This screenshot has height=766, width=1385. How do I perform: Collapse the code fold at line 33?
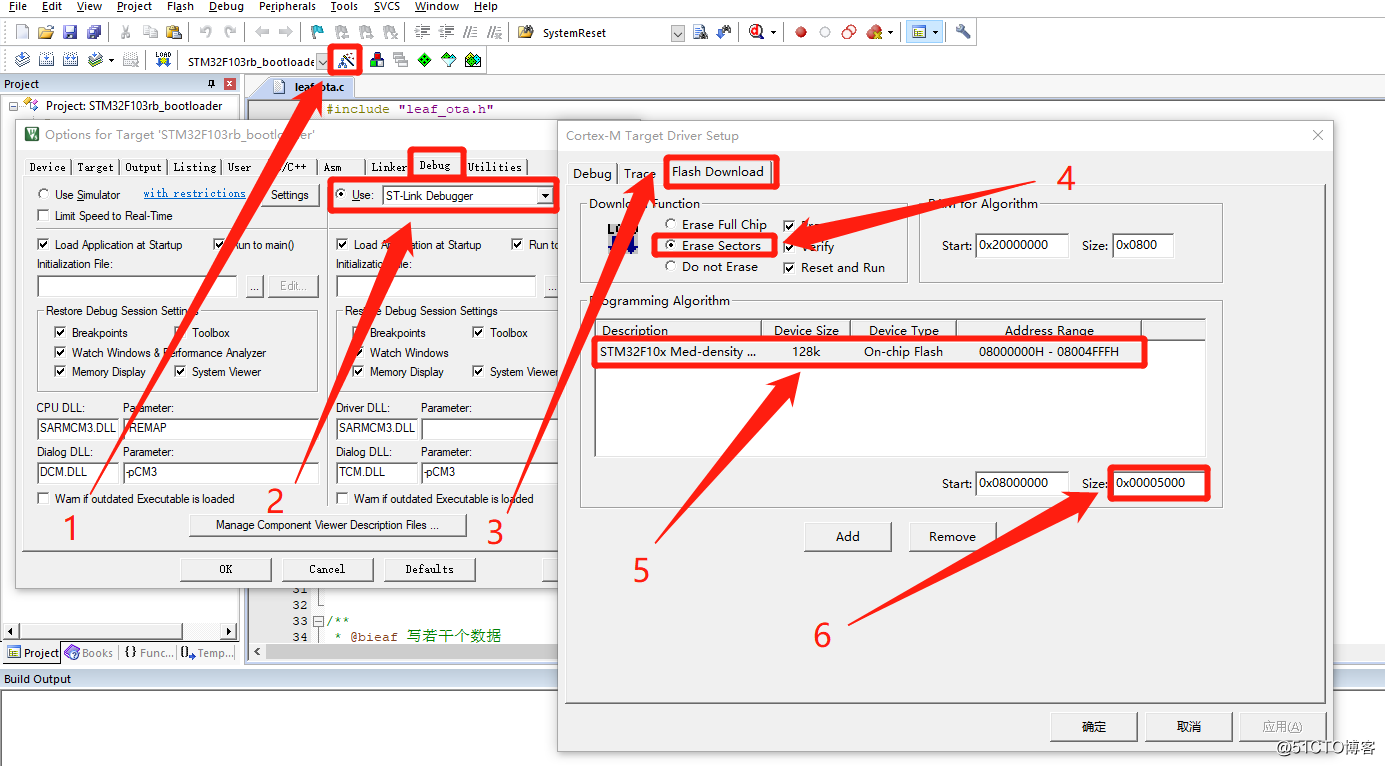[318, 621]
